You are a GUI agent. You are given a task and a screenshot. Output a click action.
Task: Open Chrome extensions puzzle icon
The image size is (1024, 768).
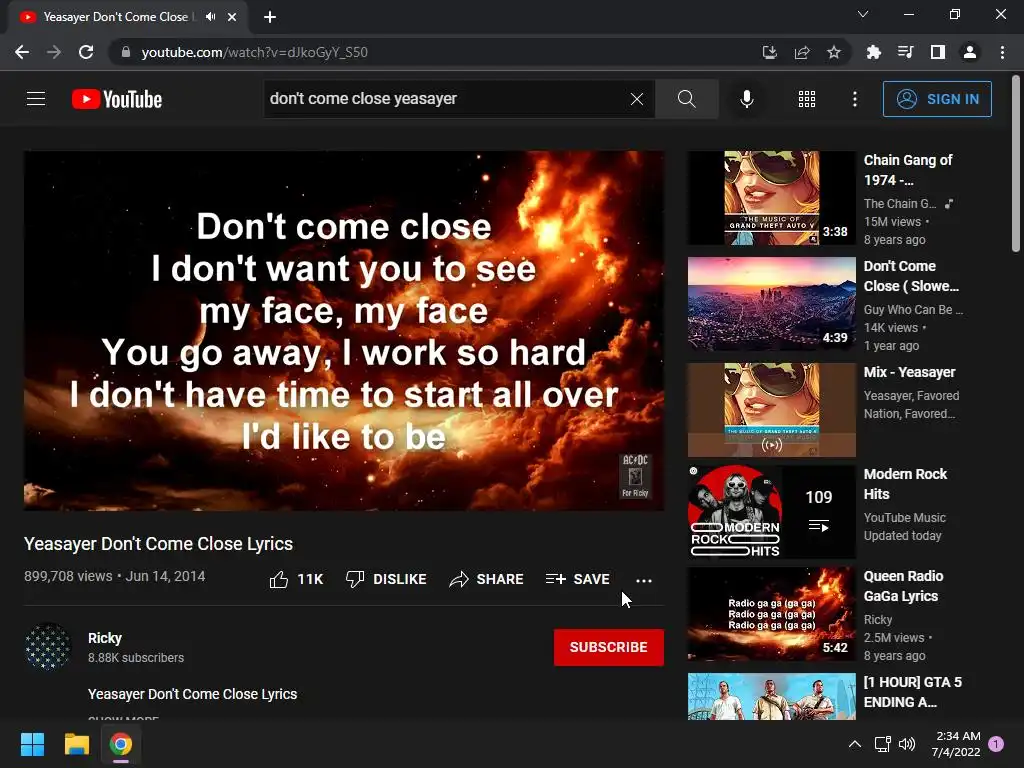(873, 52)
